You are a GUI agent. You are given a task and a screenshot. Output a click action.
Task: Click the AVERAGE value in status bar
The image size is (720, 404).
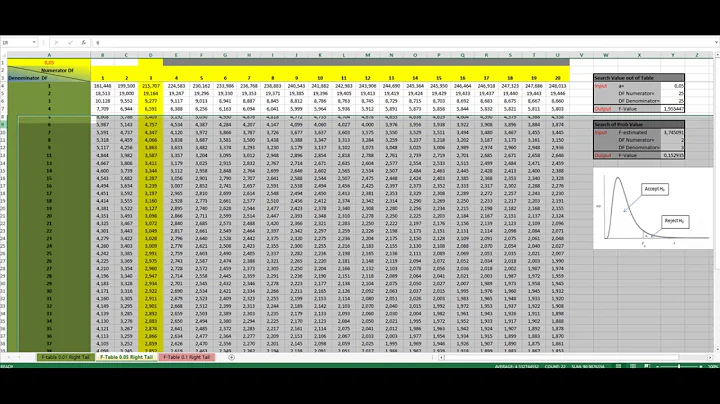click(x=516, y=366)
